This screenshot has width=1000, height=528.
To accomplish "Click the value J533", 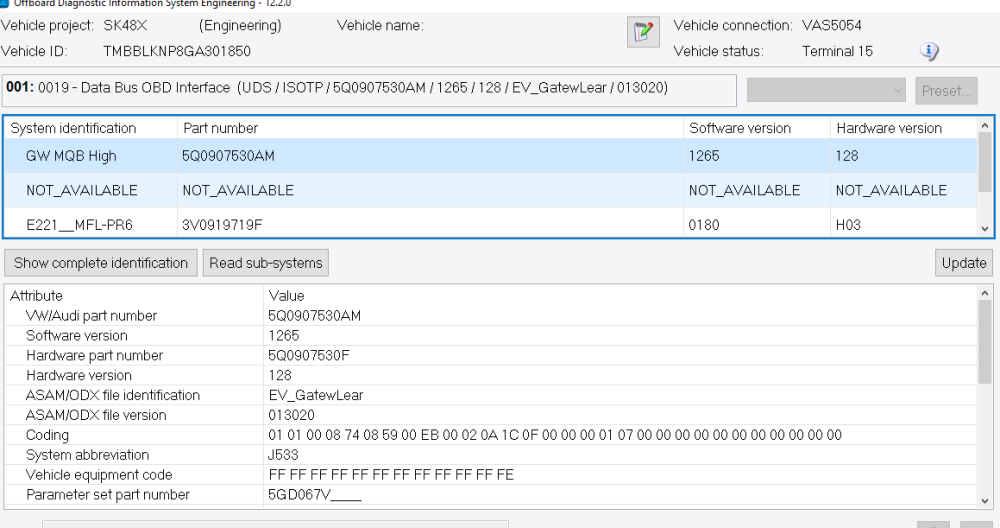I will [x=283, y=455].
